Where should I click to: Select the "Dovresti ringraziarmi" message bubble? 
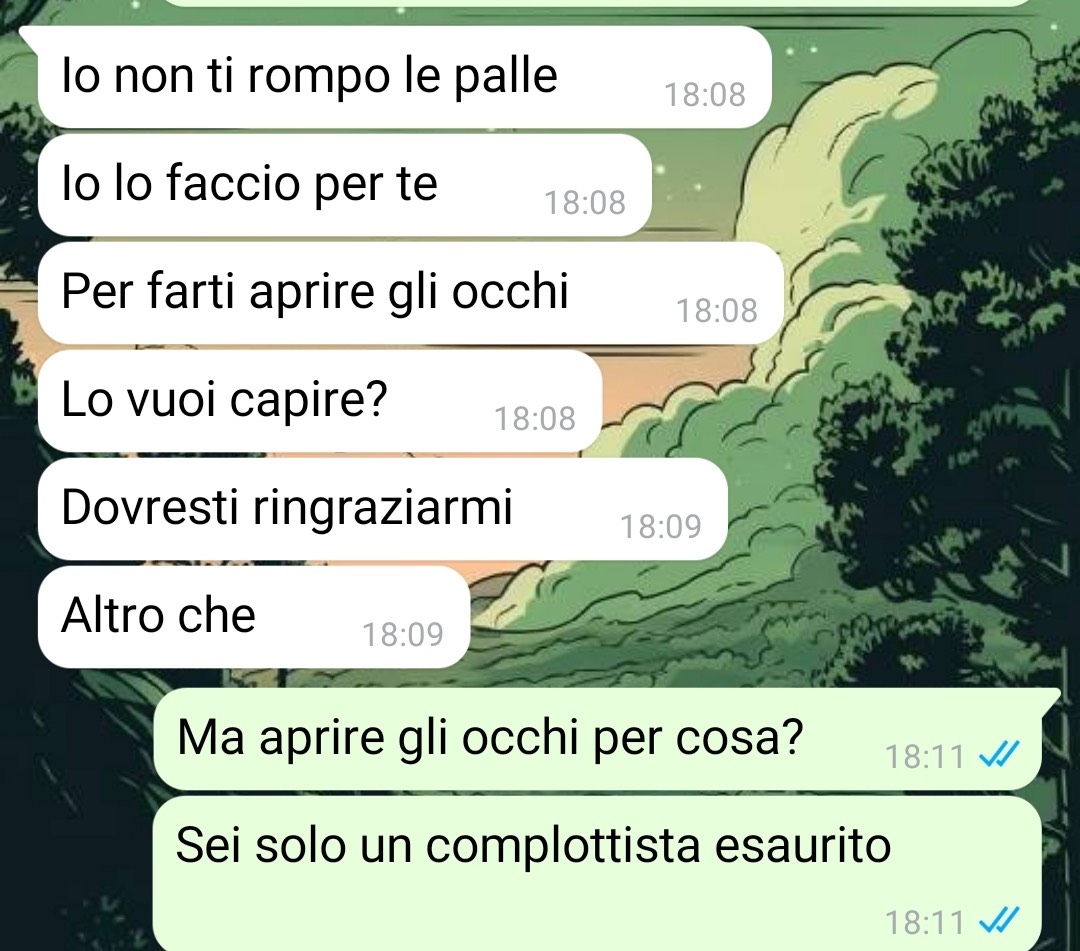[x=383, y=509]
